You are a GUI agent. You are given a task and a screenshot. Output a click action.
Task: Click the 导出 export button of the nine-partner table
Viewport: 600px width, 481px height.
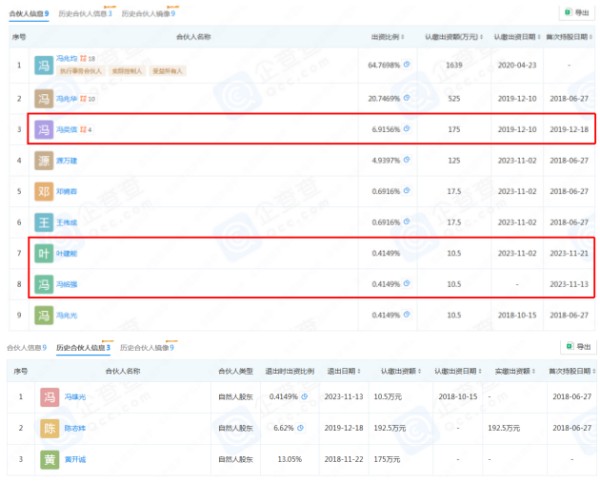[x=577, y=13]
